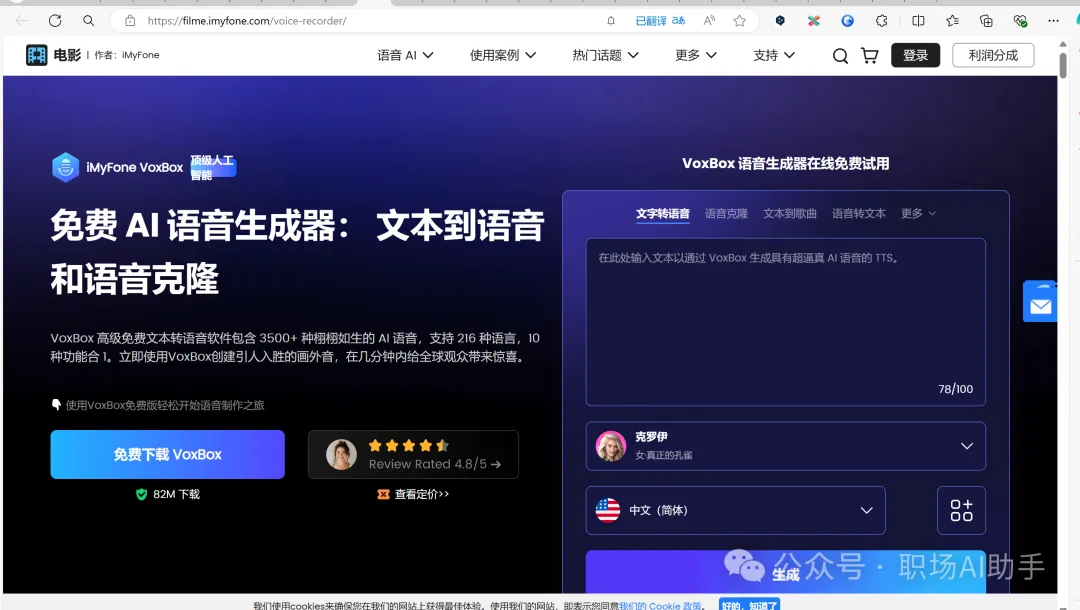Click the 添加语音头像 icon beside language selector

(961, 510)
